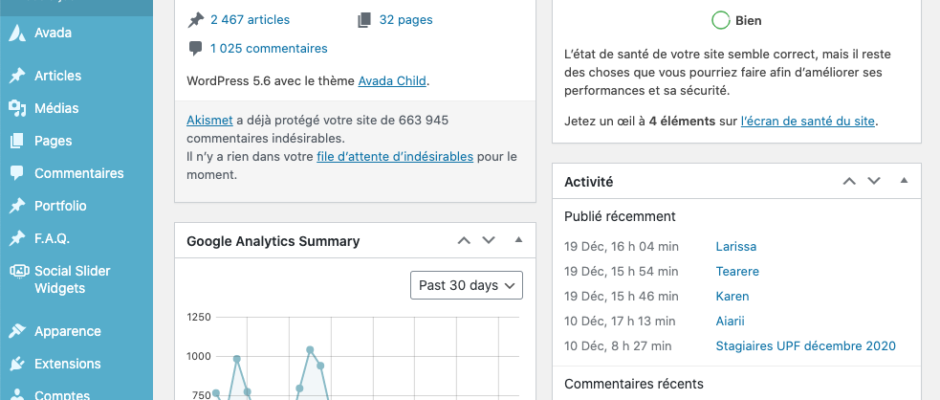
Task: Click the Social Slider Widgets icon
Action: point(19,271)
